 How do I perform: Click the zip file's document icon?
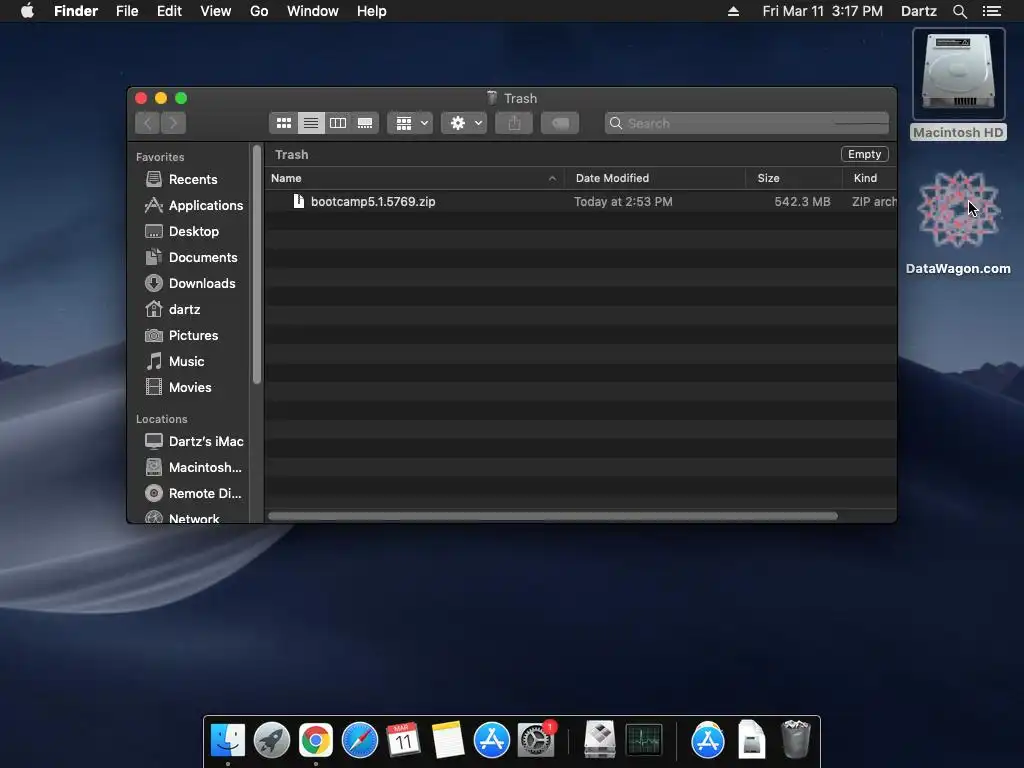tap(298, 201)
